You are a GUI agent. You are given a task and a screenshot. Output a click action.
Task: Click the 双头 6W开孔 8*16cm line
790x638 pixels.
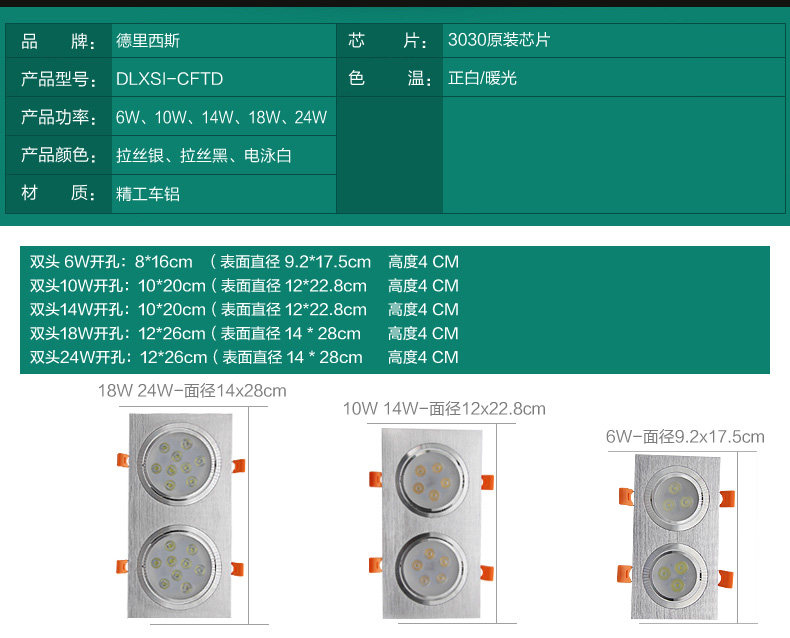point(244,262)
